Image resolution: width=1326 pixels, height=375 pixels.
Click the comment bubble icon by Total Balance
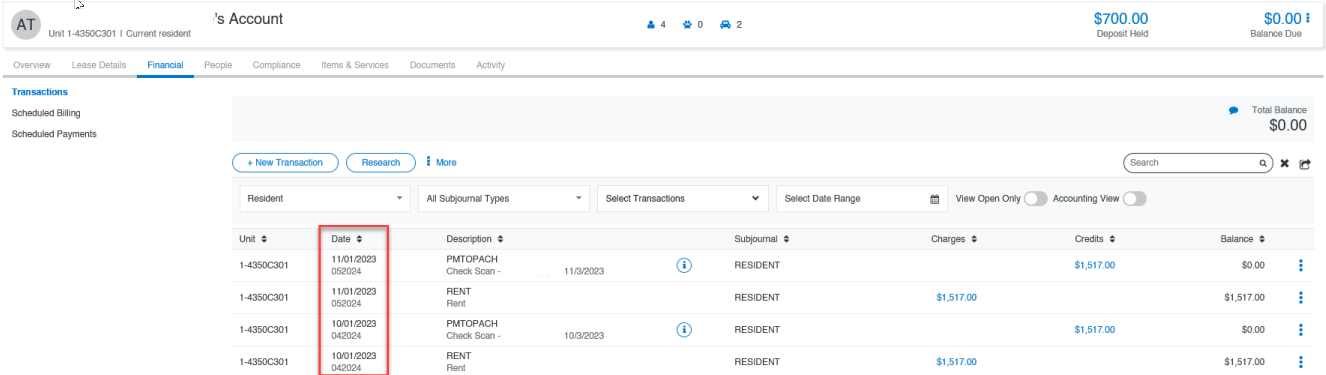[x=1234, y=111]
